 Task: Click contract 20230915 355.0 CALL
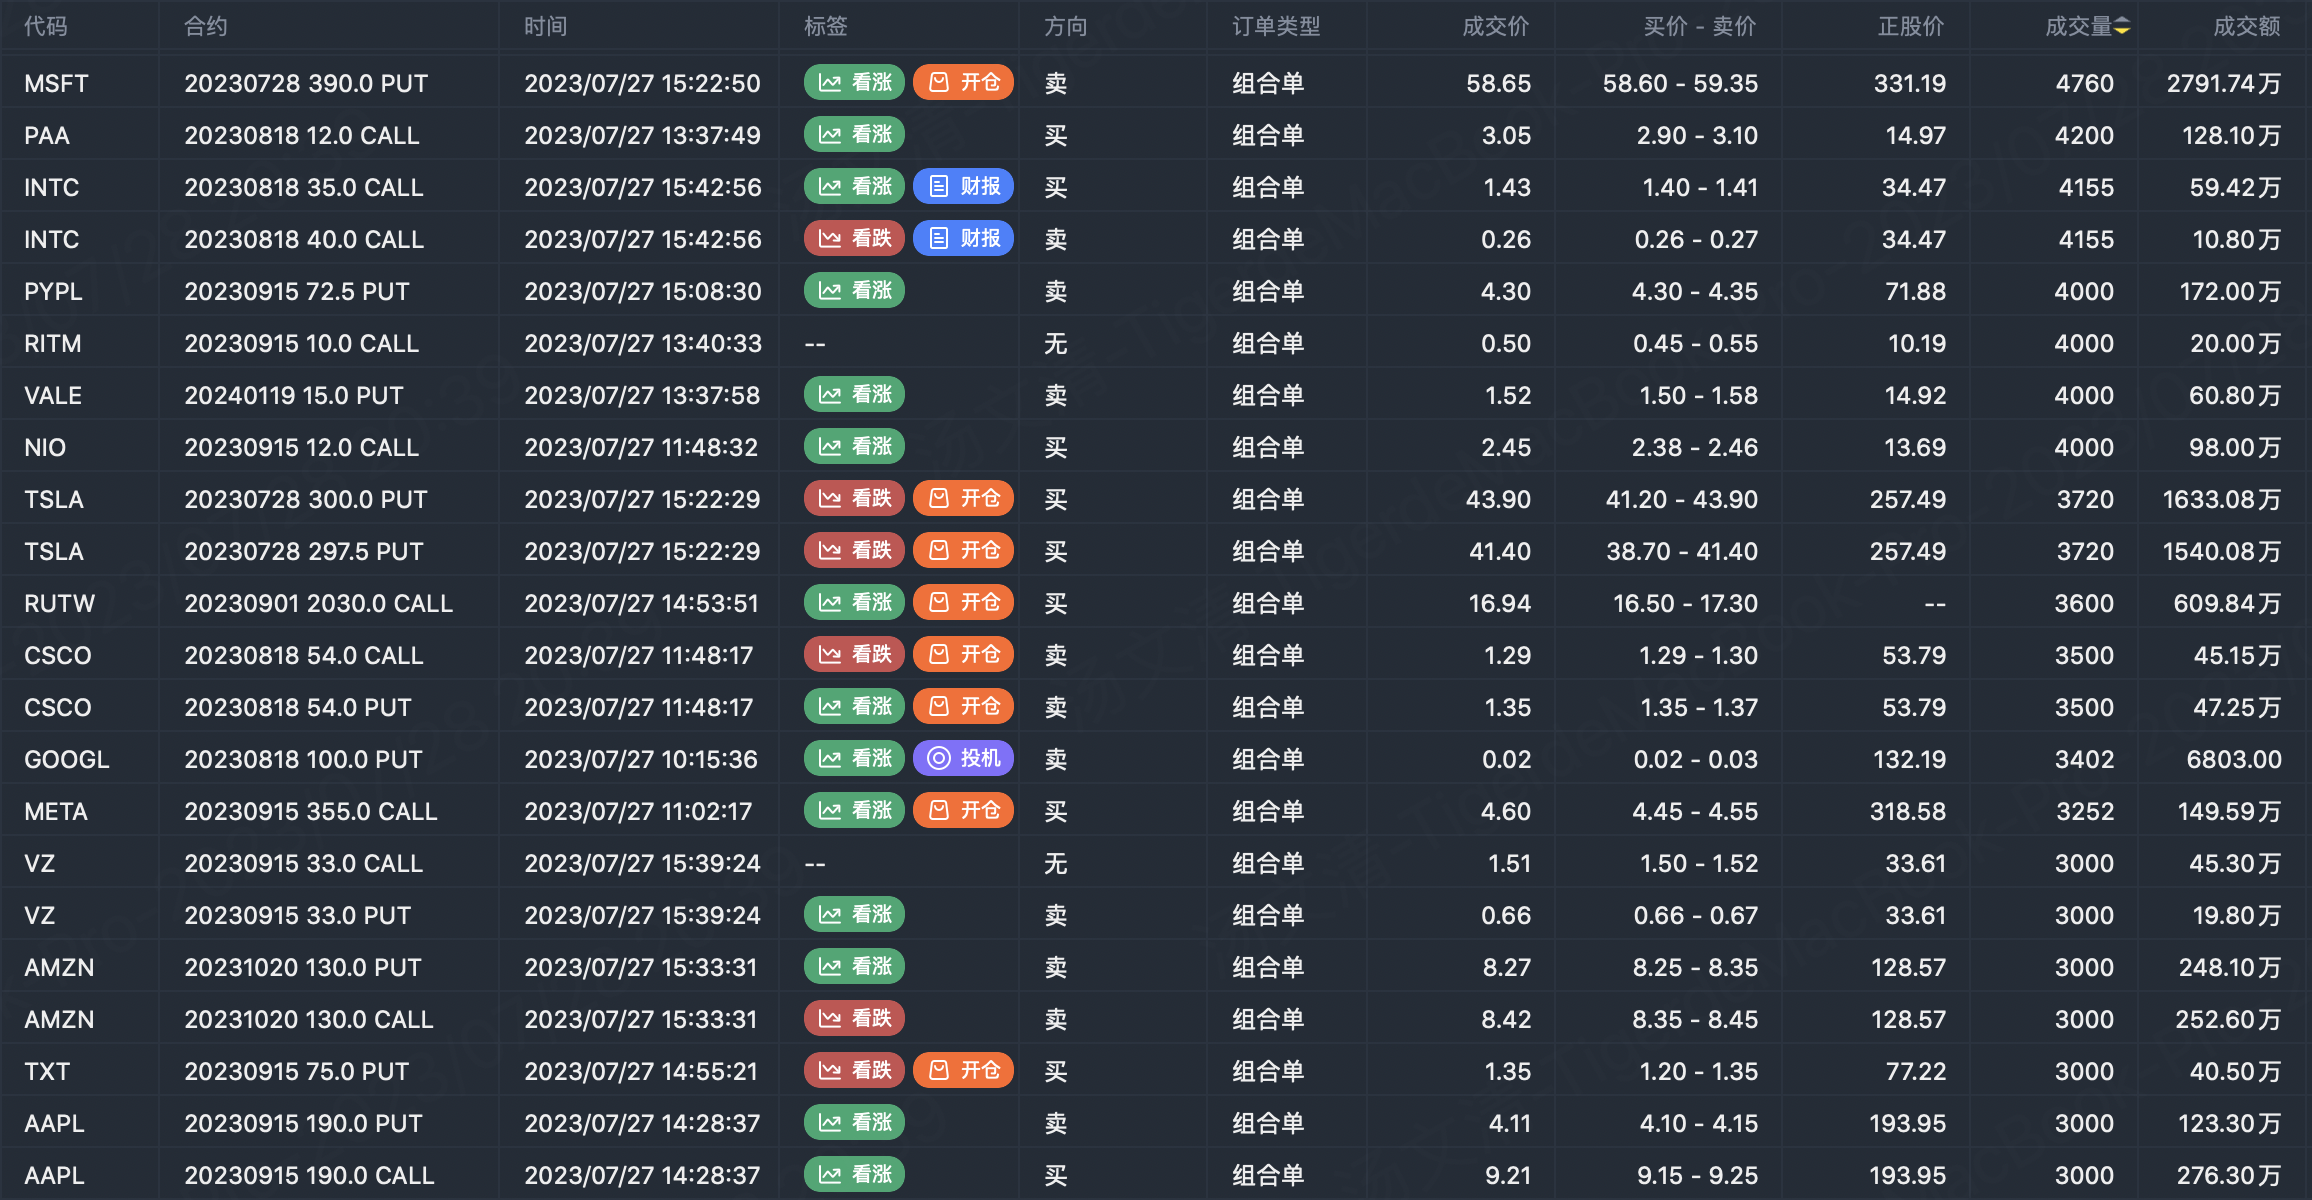pos(311,811)
